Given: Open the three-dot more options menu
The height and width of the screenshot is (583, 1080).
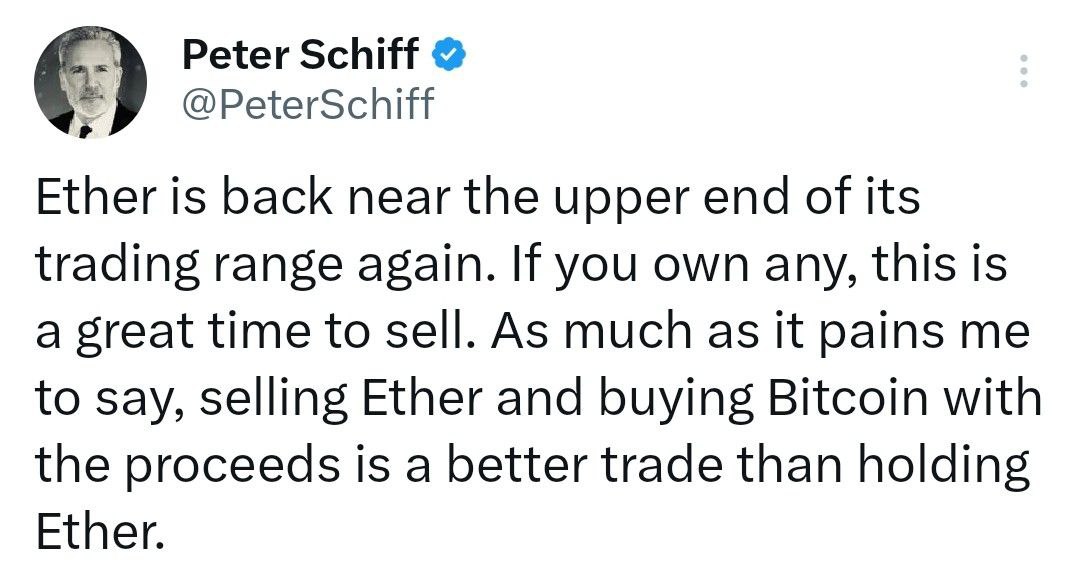Looking at the screenshot, I should coord(1024,70).
